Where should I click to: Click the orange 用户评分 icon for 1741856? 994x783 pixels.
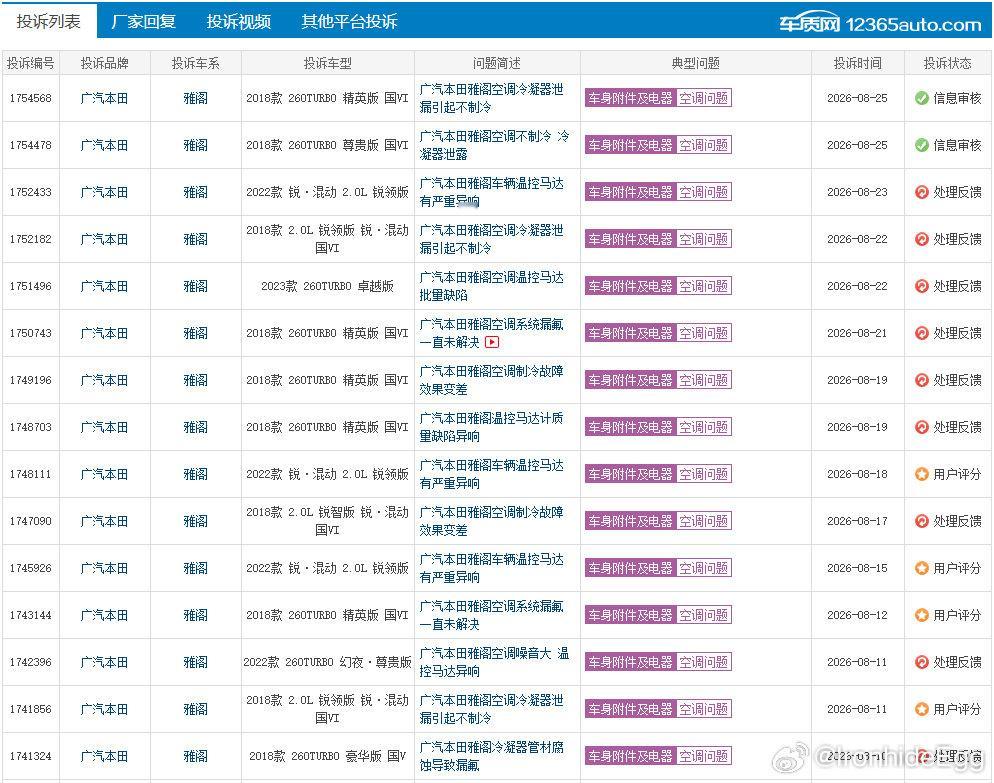tap(922, 709)
